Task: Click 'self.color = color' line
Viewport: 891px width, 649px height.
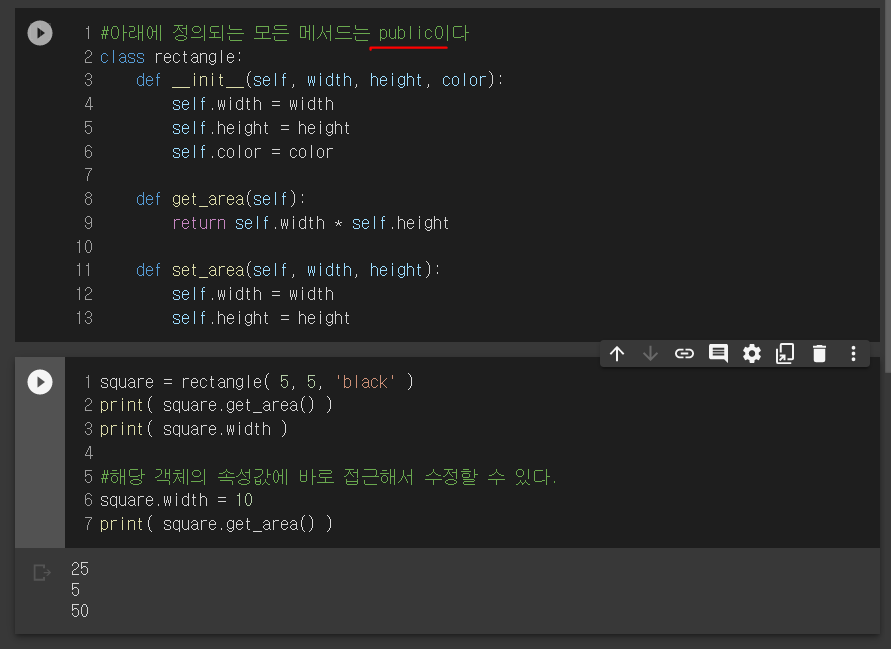Action: pos(253,152)
